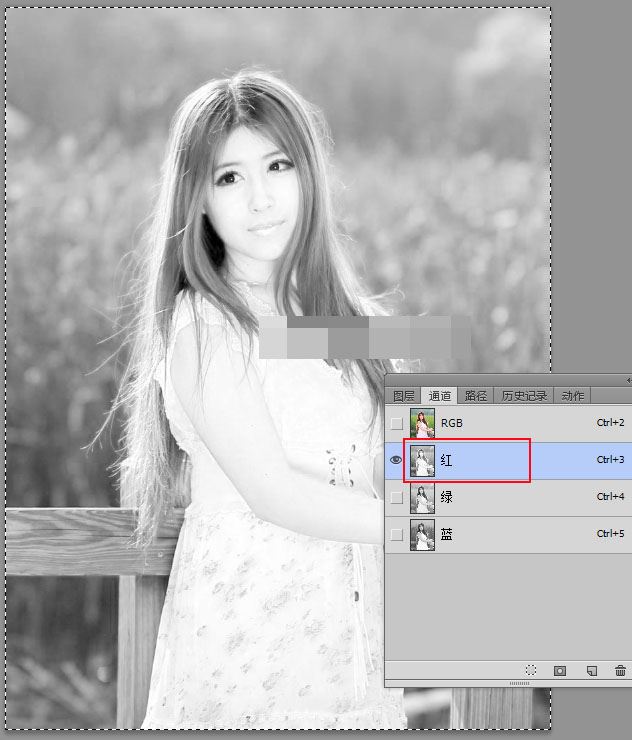Select the 红 channel name
The image size is (632, 740).
[x=447, y=460]
